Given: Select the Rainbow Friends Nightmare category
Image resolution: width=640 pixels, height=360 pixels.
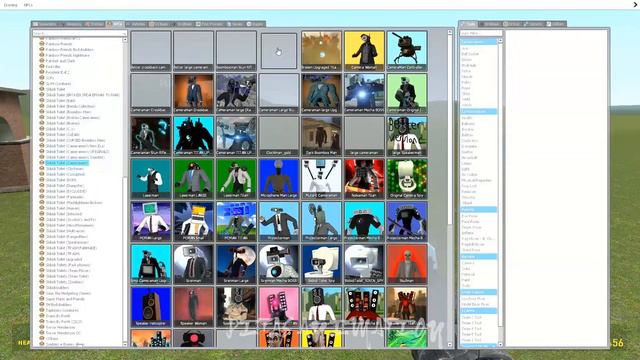Looking at the screenshot, I should (67, 55).
